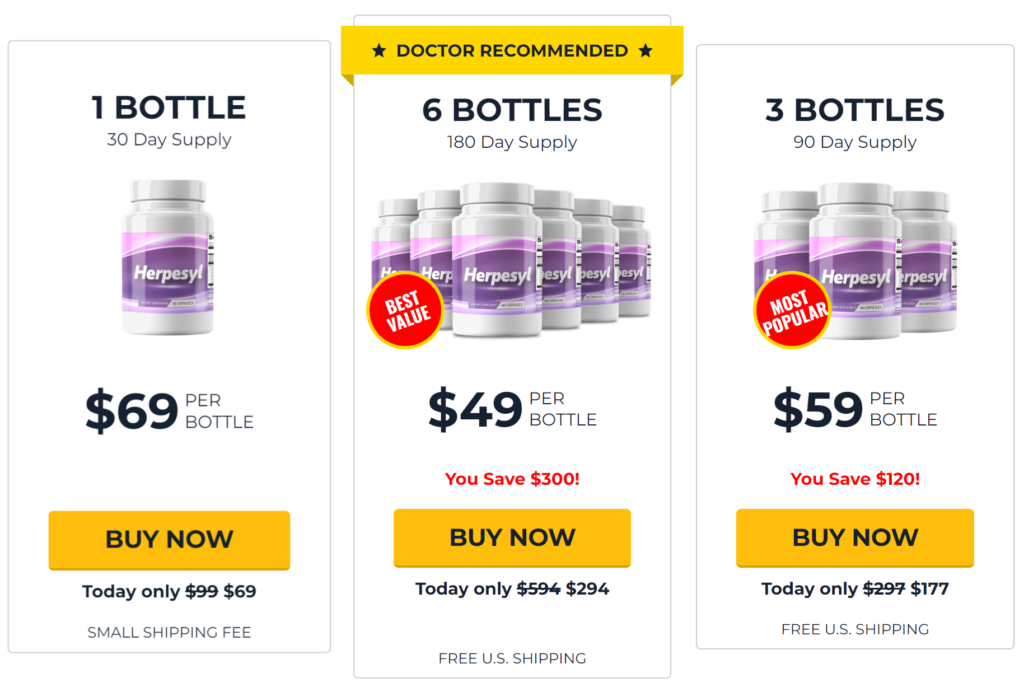
Task: Click the left star in Doctor Recommended banner
Action: tap(379, 50)
